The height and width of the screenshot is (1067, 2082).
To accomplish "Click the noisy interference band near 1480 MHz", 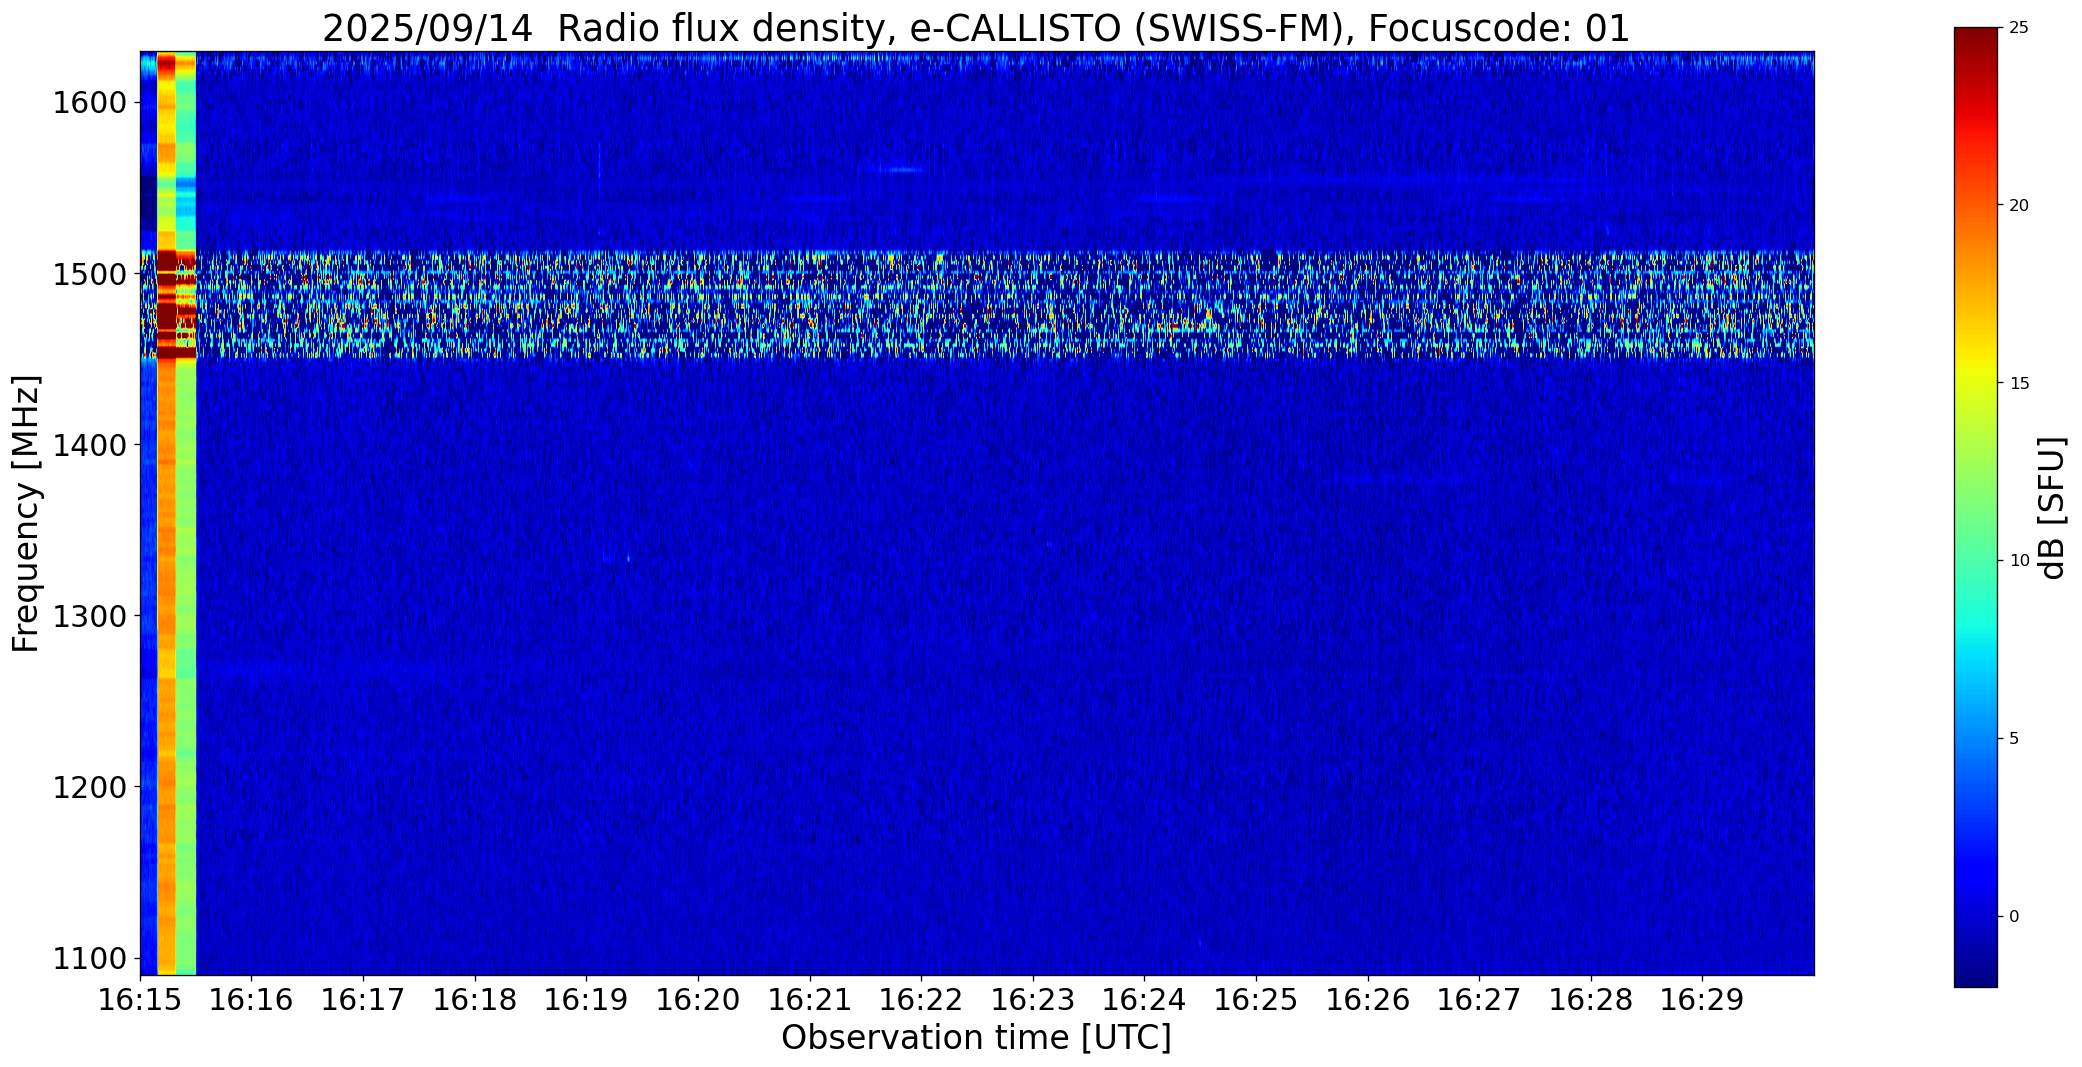I will pyautogui.click(x=977, y=304).
